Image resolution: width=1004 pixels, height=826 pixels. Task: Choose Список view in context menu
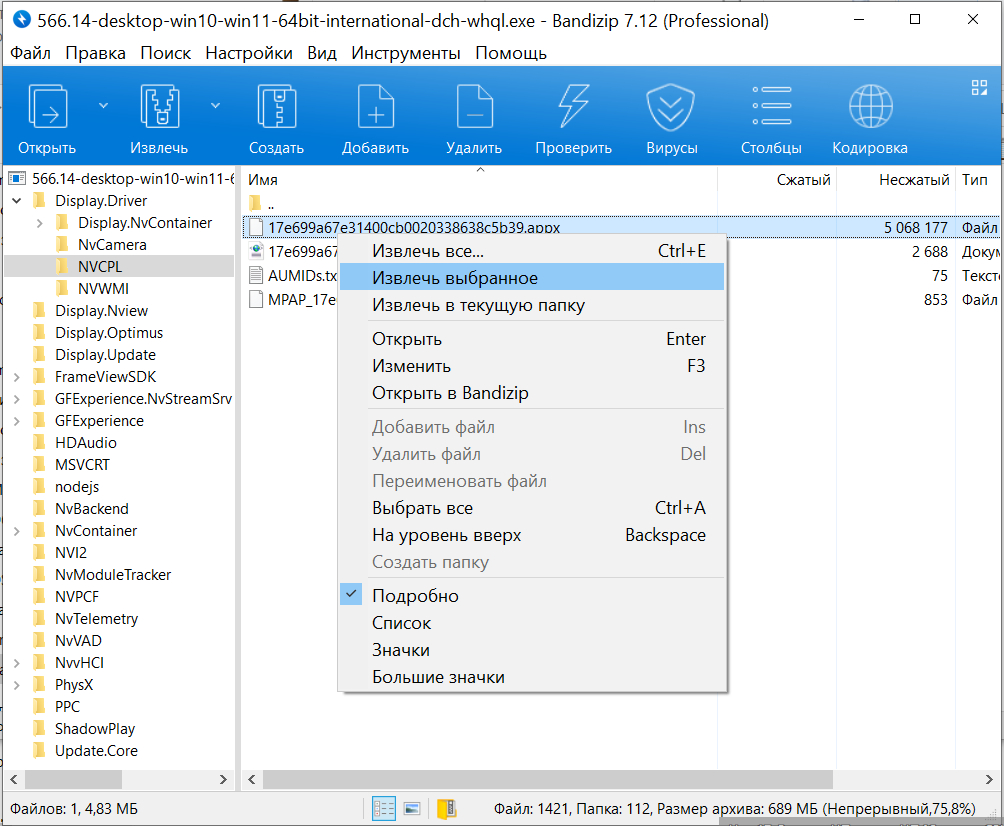(x=531, y=623)
